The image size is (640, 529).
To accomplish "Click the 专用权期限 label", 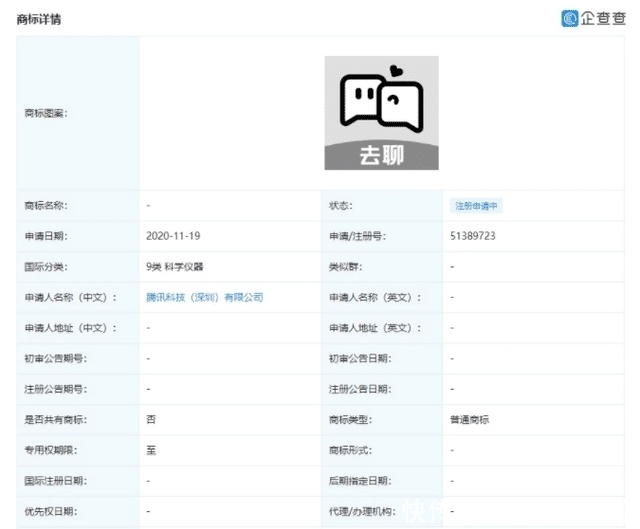I will coord(51,450).
